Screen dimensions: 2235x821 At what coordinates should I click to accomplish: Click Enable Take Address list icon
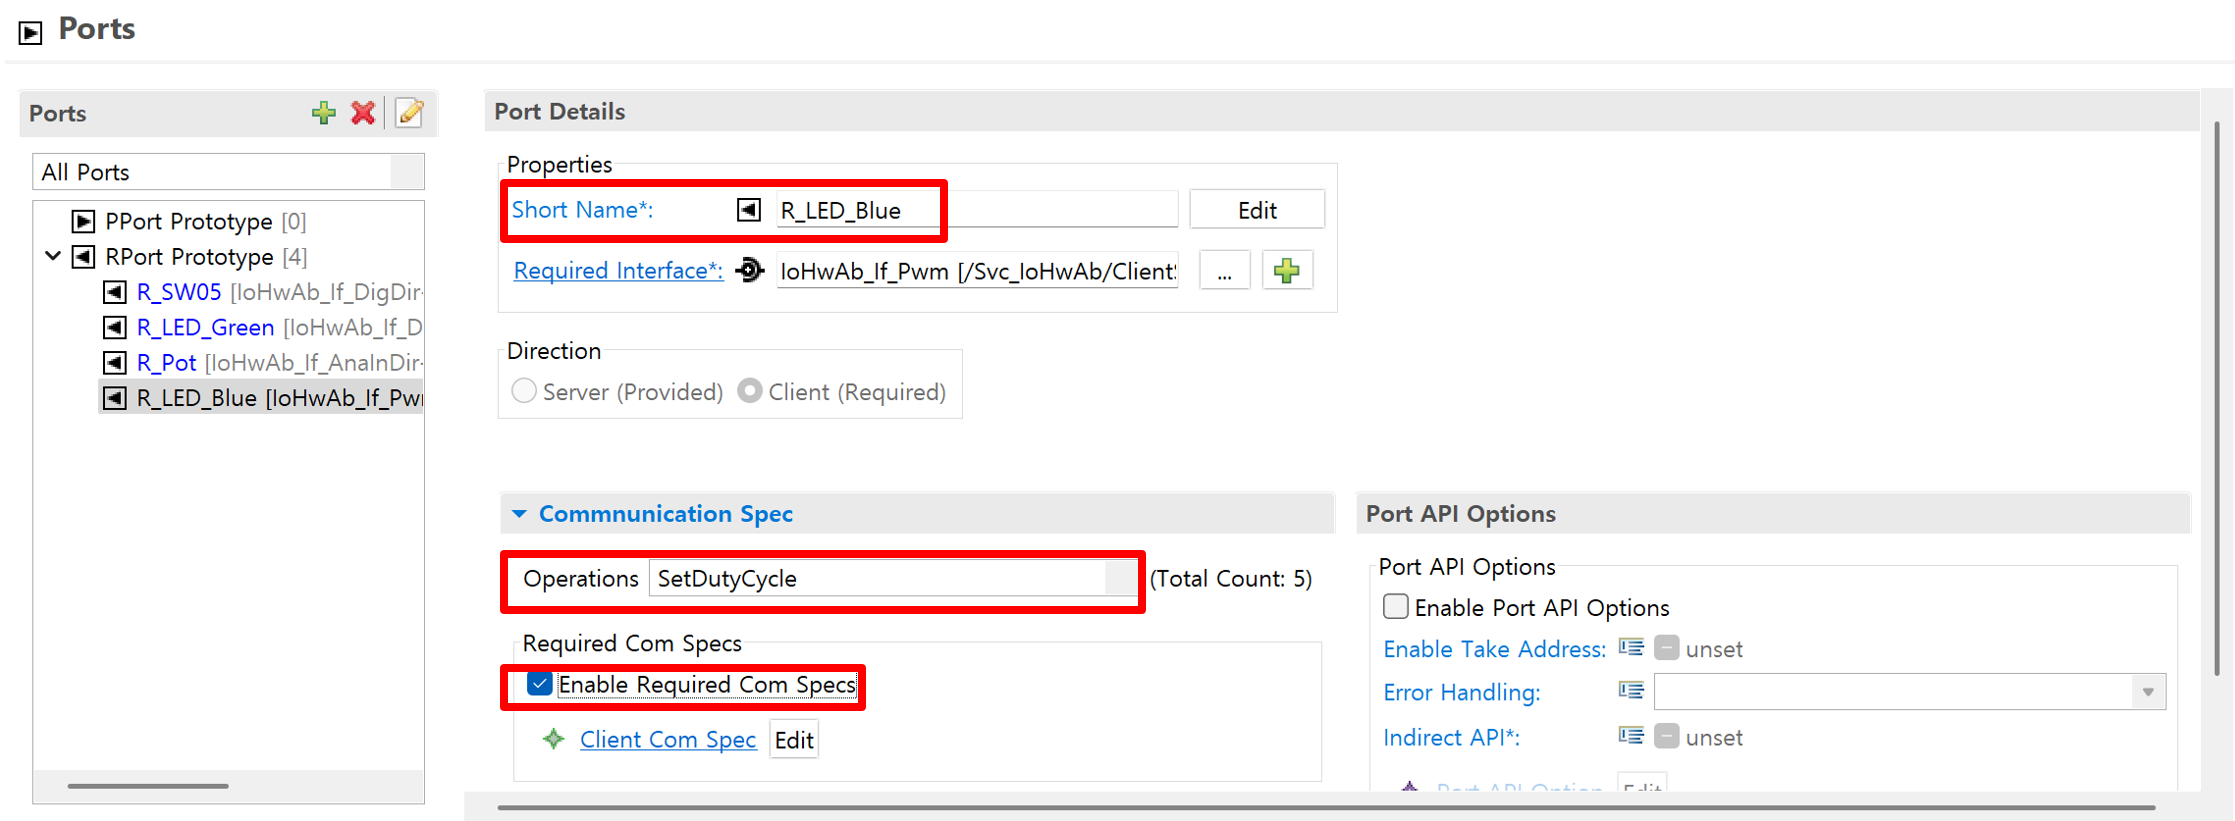(x=1631, y=648)
